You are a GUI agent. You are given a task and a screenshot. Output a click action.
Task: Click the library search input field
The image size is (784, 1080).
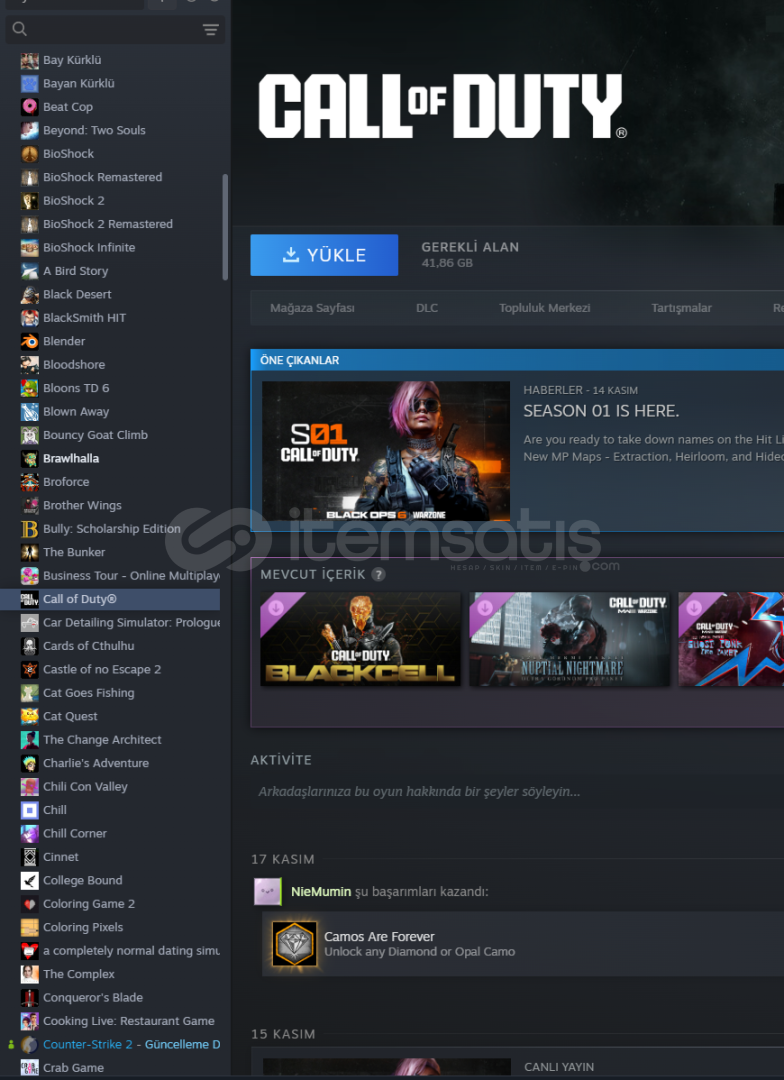point(115,29)
